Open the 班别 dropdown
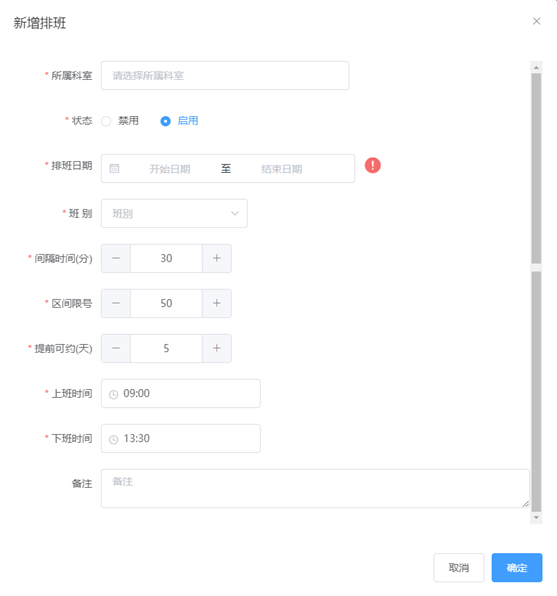557x596 pixels. point(174,214)
